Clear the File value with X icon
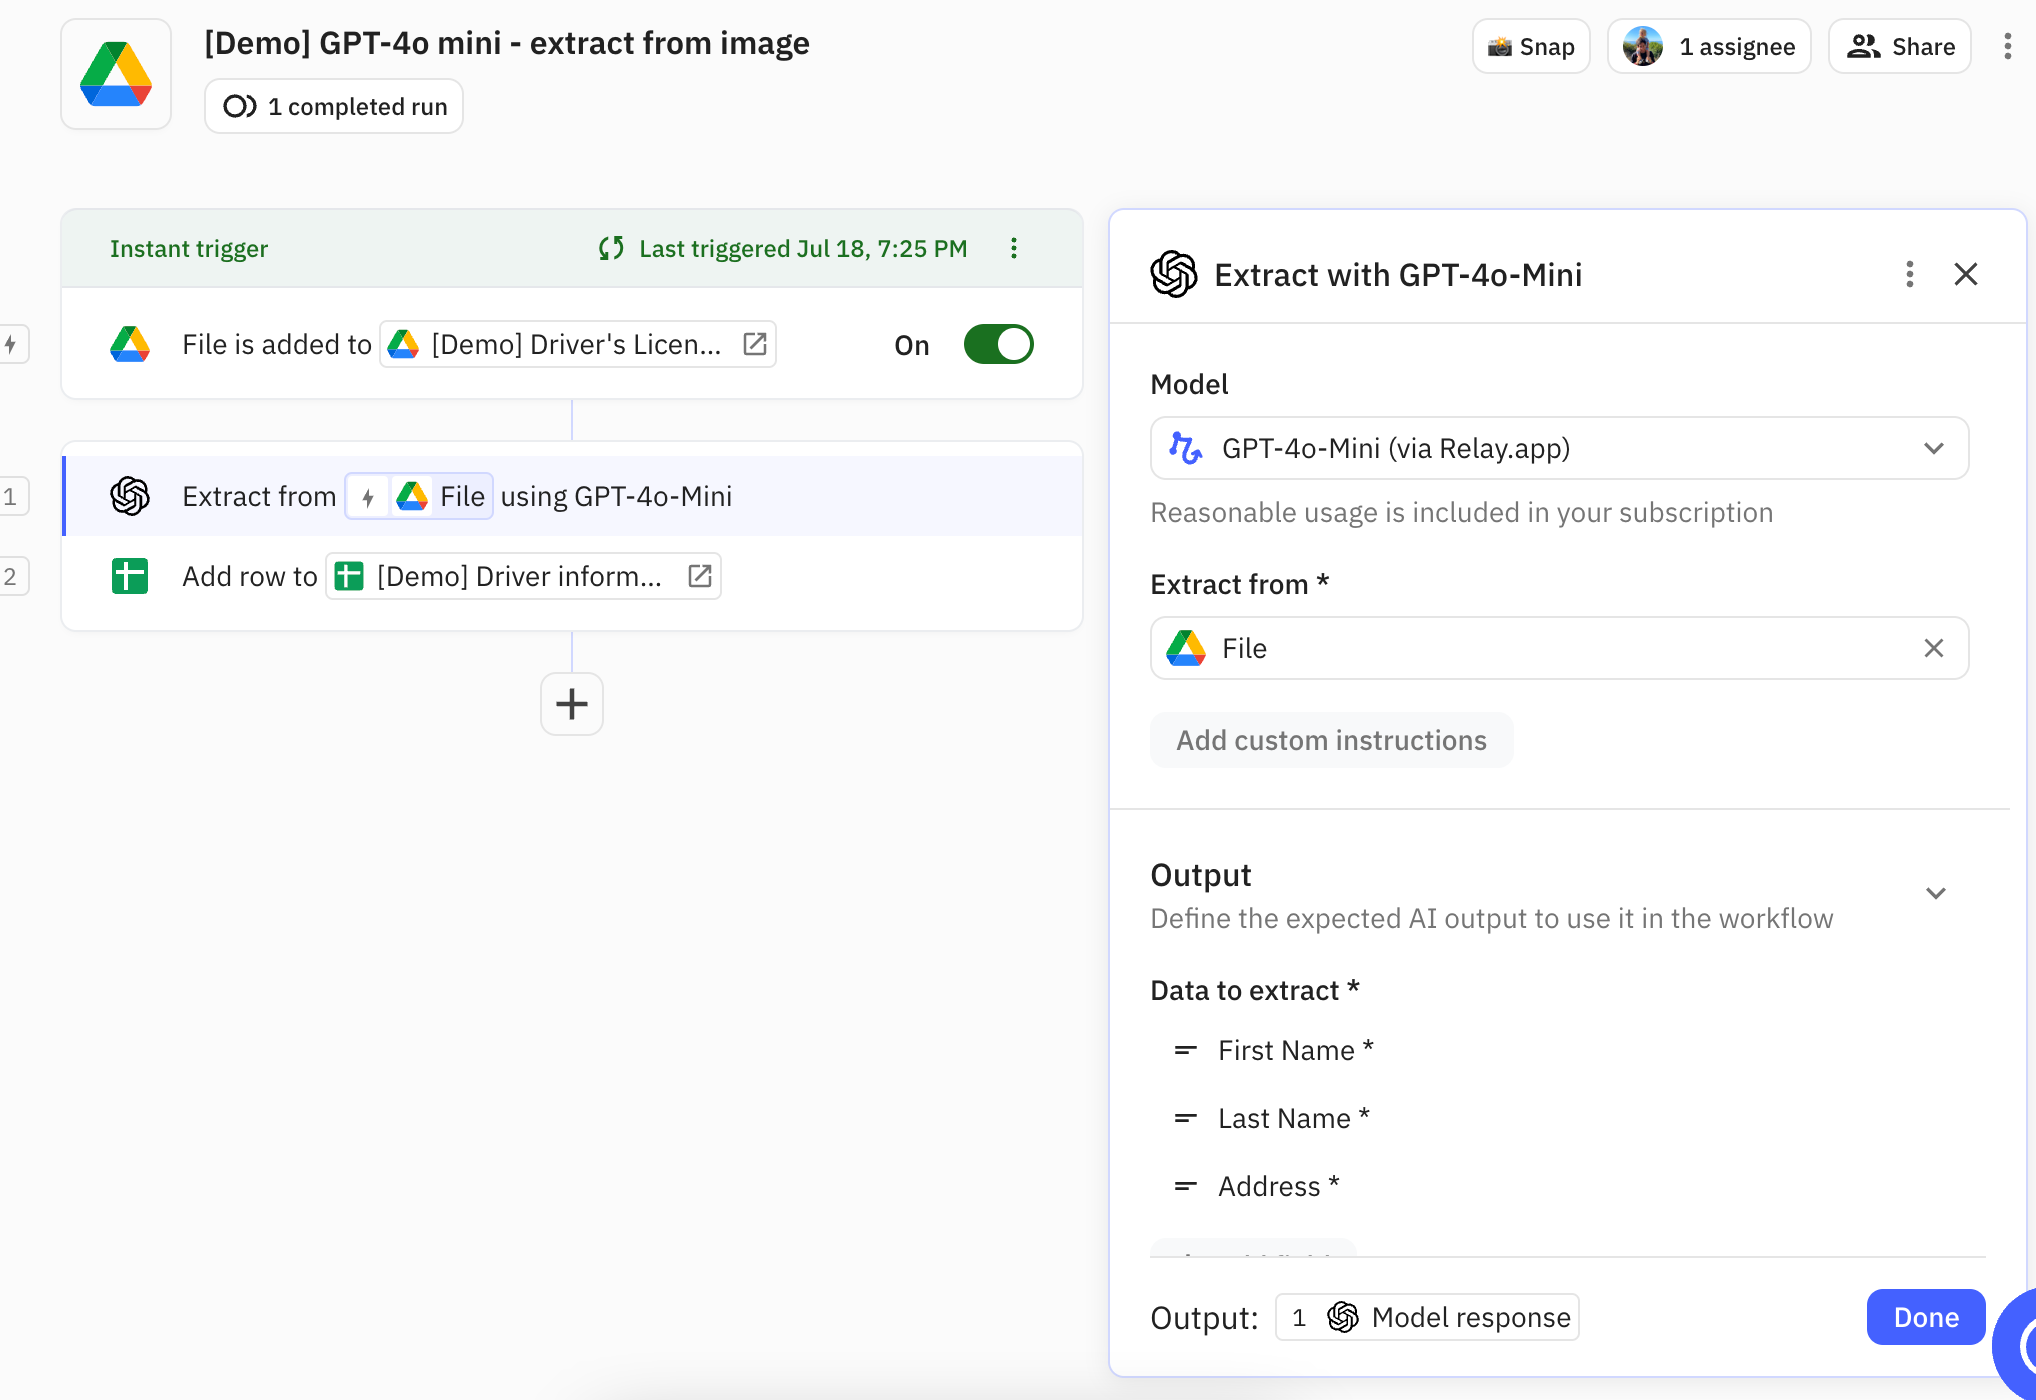The image size is (2036, 1400). coord(1934,648)
